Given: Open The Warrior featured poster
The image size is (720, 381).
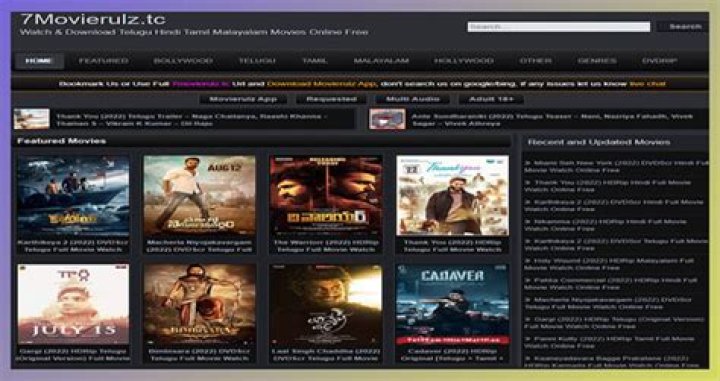Looking at the screenshot, I should pos(326,196).
